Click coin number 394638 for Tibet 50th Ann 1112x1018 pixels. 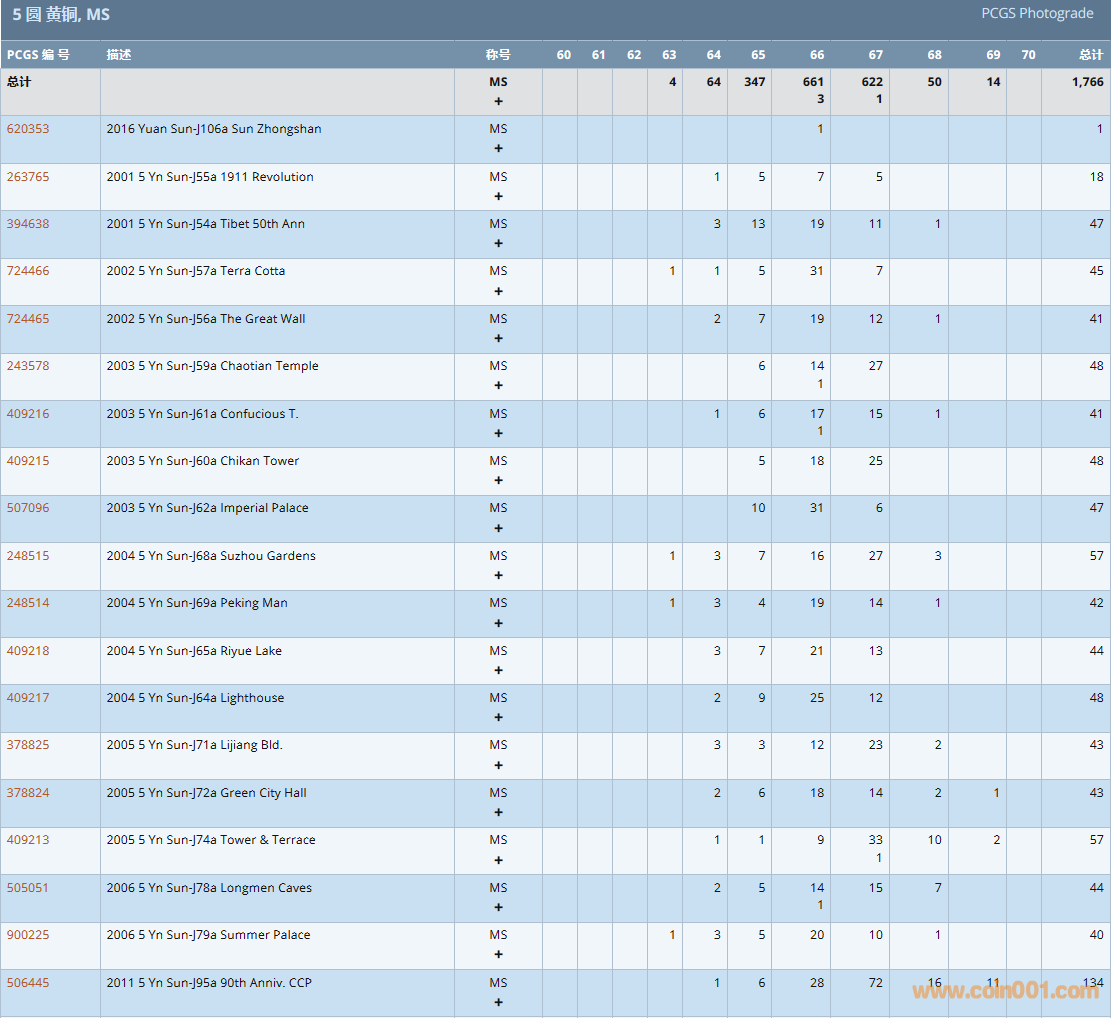[x=28, y=224]
